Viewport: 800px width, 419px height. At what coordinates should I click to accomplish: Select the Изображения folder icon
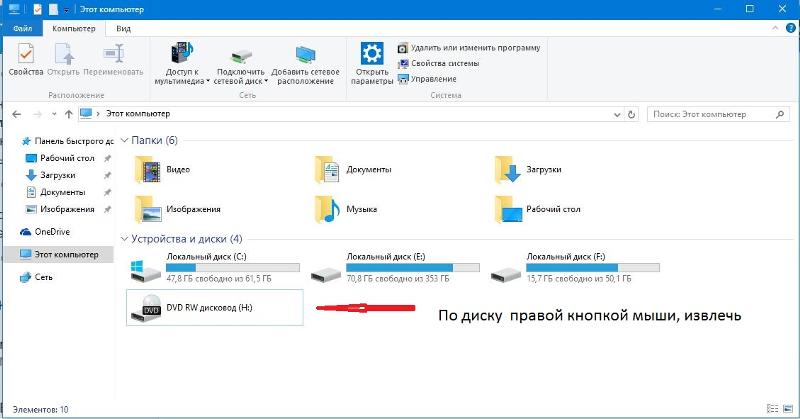point(148,210)
